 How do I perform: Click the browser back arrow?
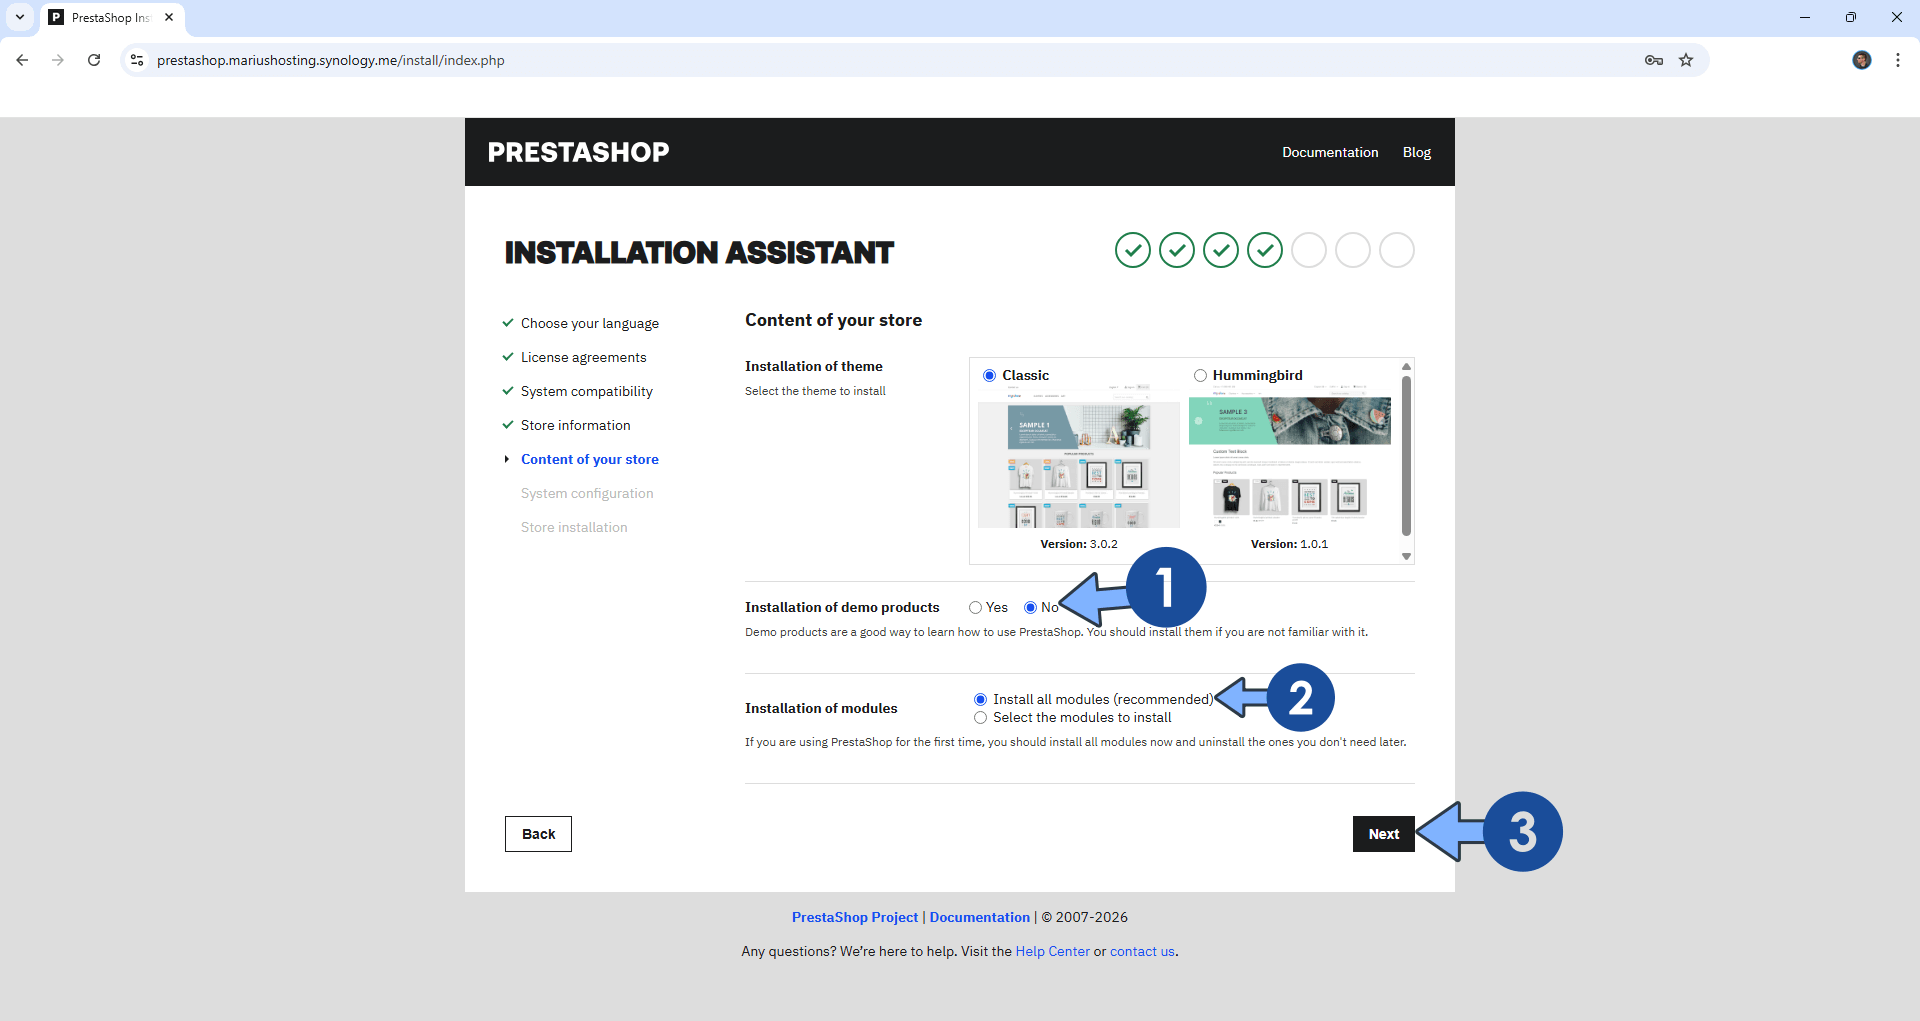click(22, 60)
